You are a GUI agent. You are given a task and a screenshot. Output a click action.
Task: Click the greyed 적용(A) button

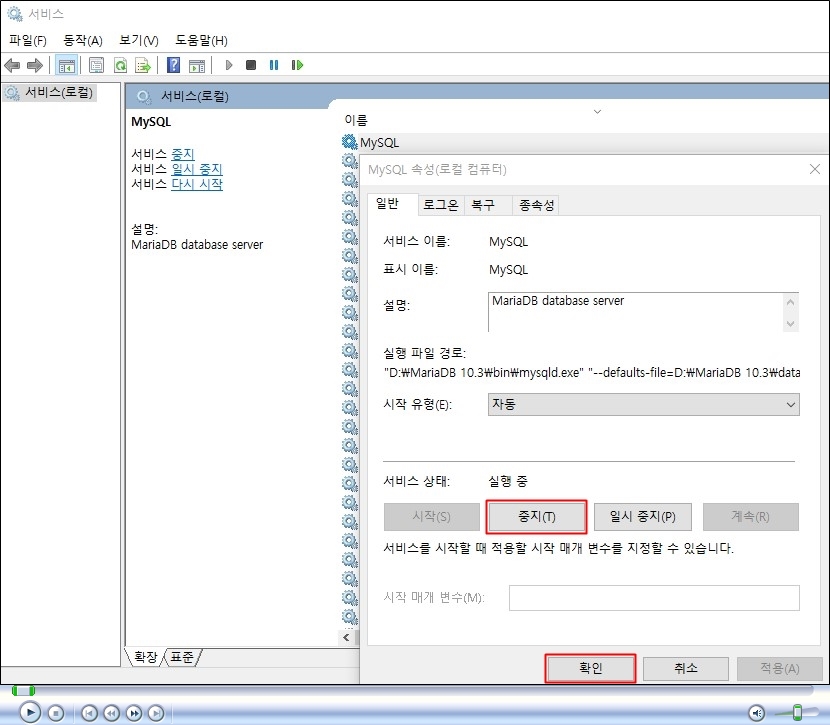pos(780,668)
